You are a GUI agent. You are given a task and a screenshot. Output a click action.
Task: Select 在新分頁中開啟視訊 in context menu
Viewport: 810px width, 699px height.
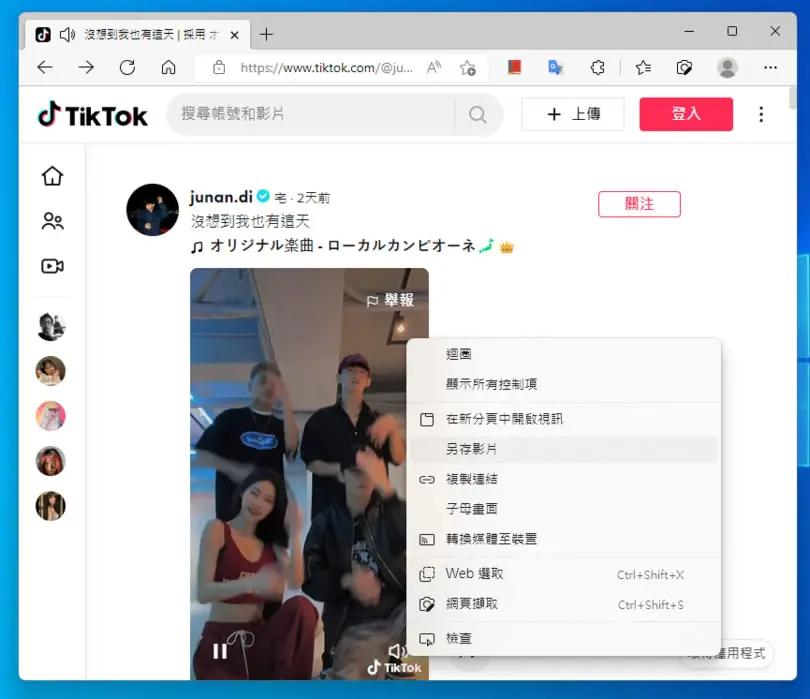pyautogui.click(x=564, y=419)
